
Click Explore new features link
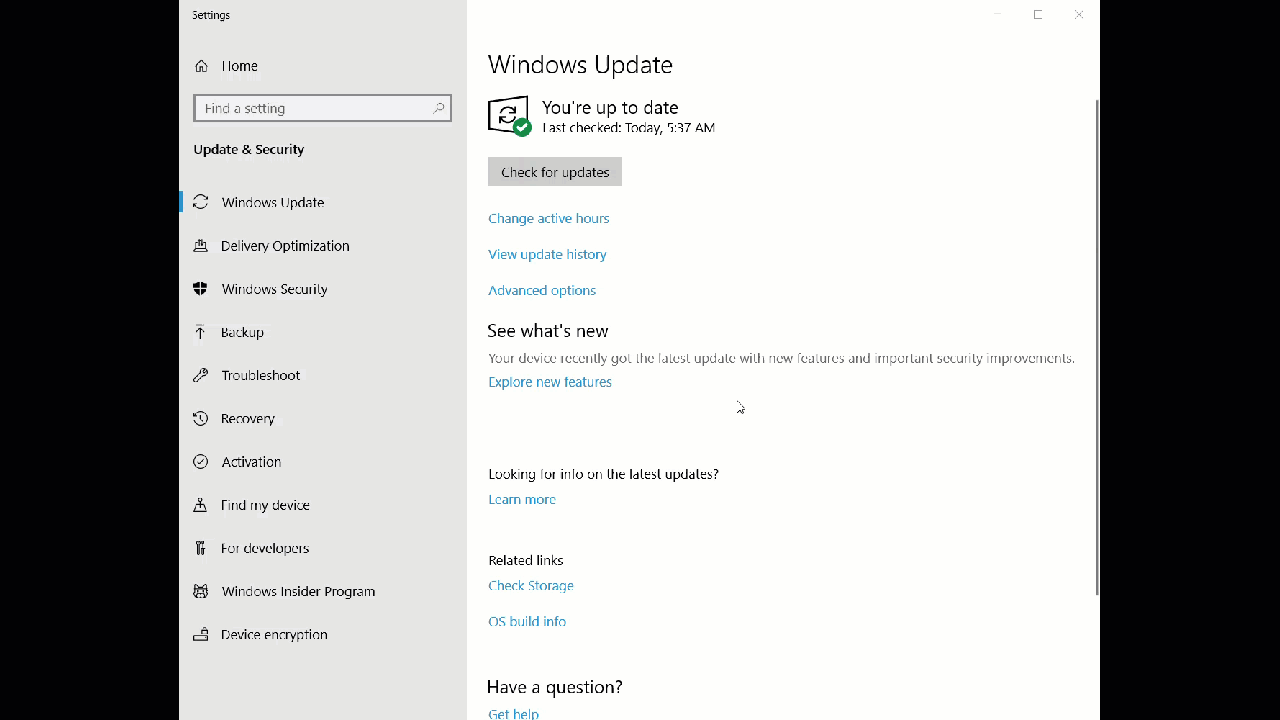(x=550, y=382)
